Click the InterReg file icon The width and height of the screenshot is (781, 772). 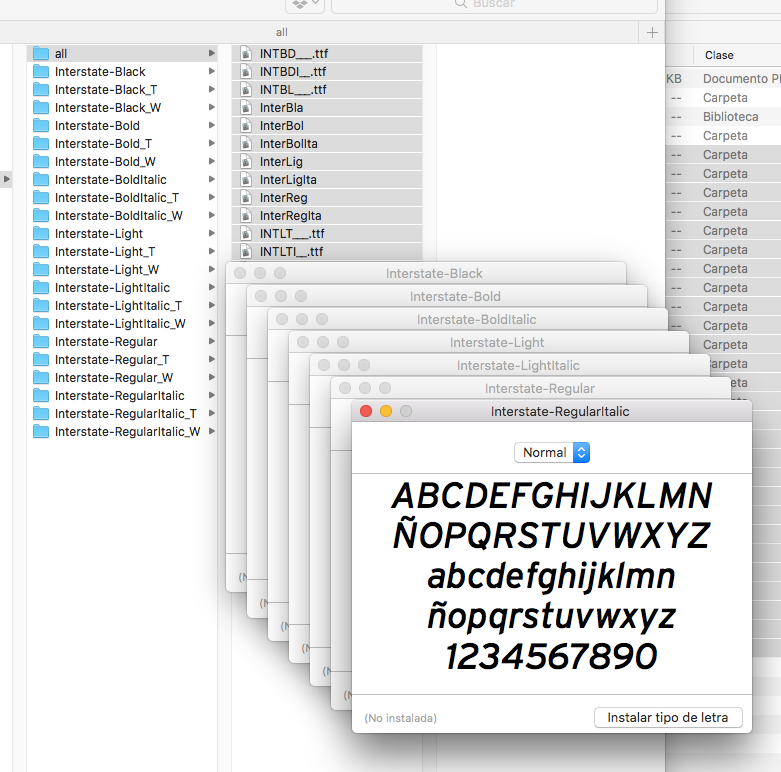tap(246, 197)
